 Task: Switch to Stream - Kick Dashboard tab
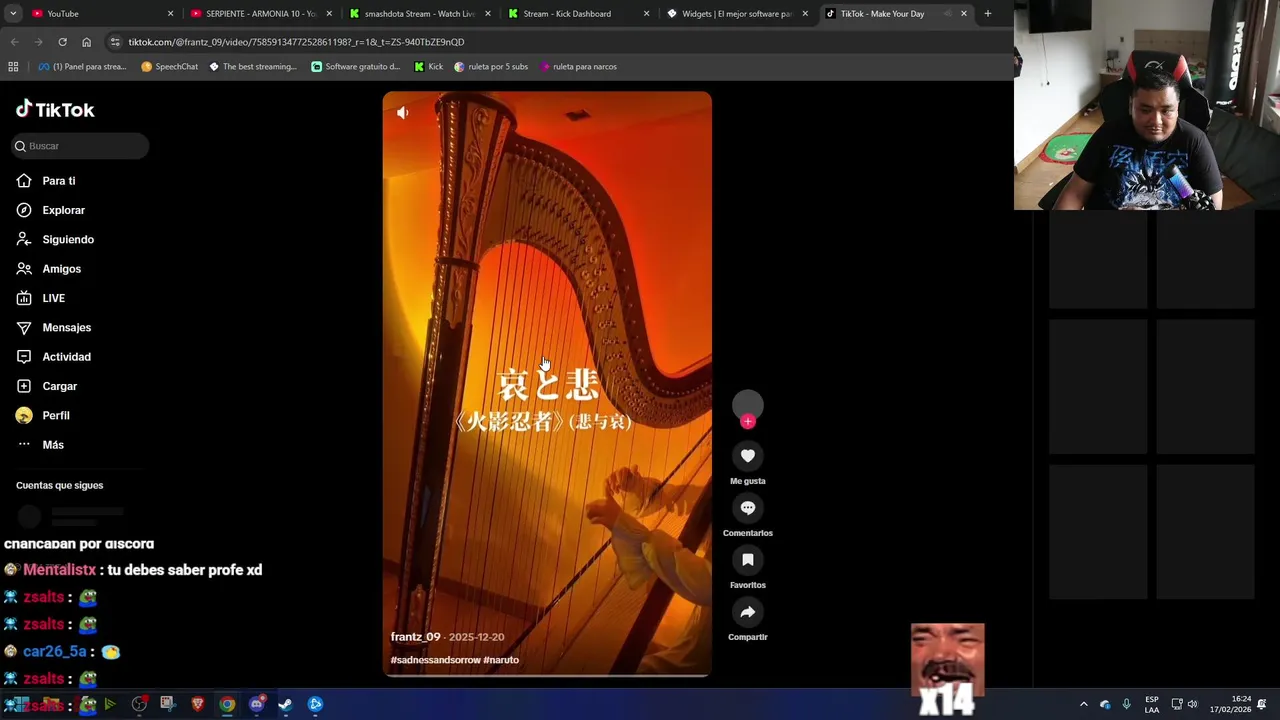[578, 14]
